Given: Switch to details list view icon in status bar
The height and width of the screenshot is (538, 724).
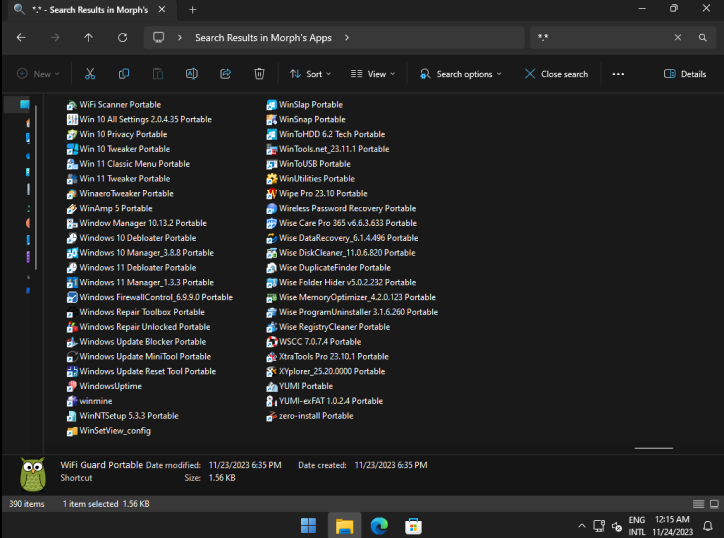Looking at the screenshot, I should (x=698, y=504).
